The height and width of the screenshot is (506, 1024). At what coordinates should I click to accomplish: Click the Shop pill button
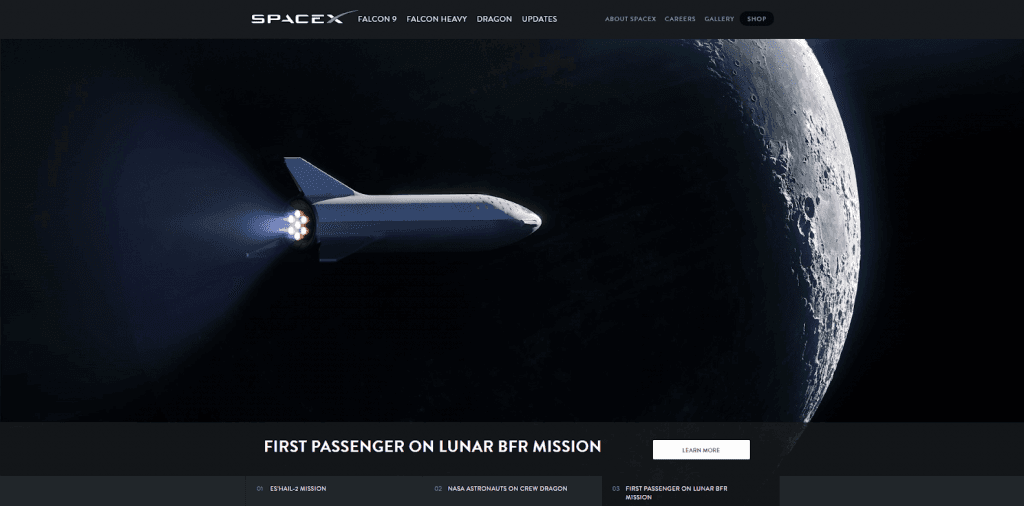point(756,19)
